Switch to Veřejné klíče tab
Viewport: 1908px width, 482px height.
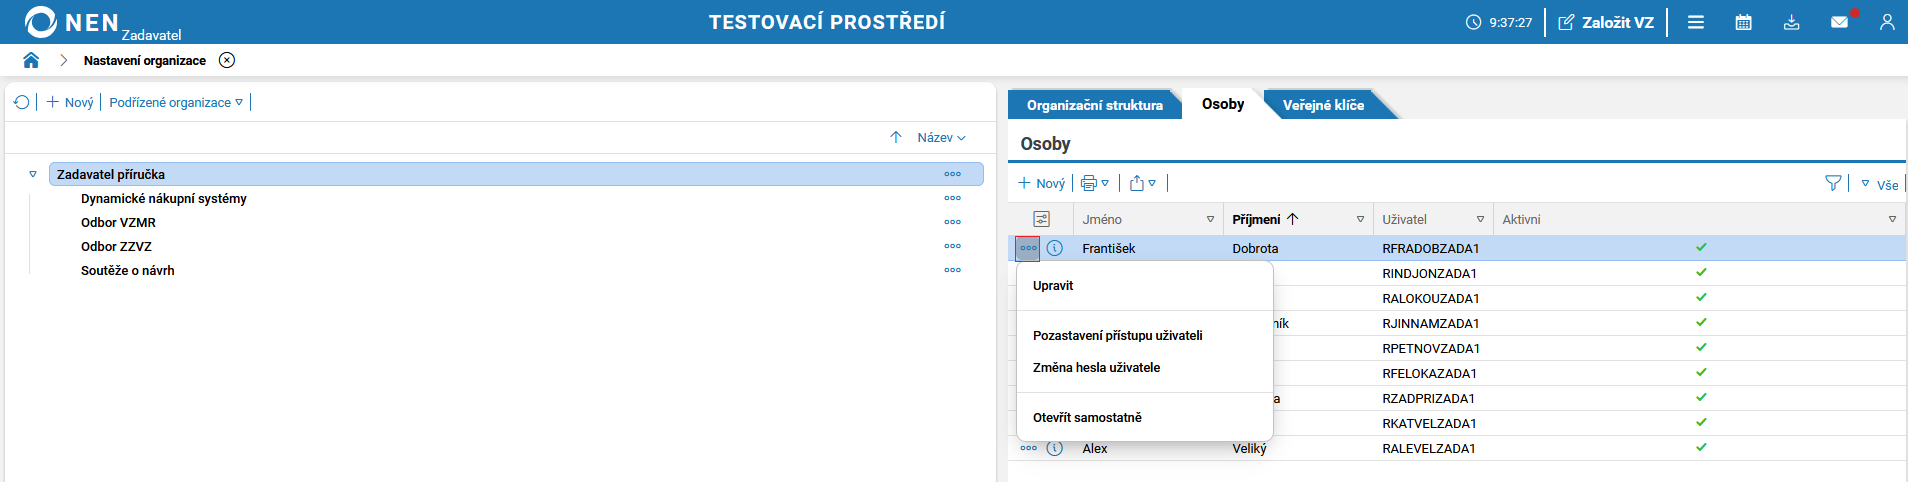1323,105
